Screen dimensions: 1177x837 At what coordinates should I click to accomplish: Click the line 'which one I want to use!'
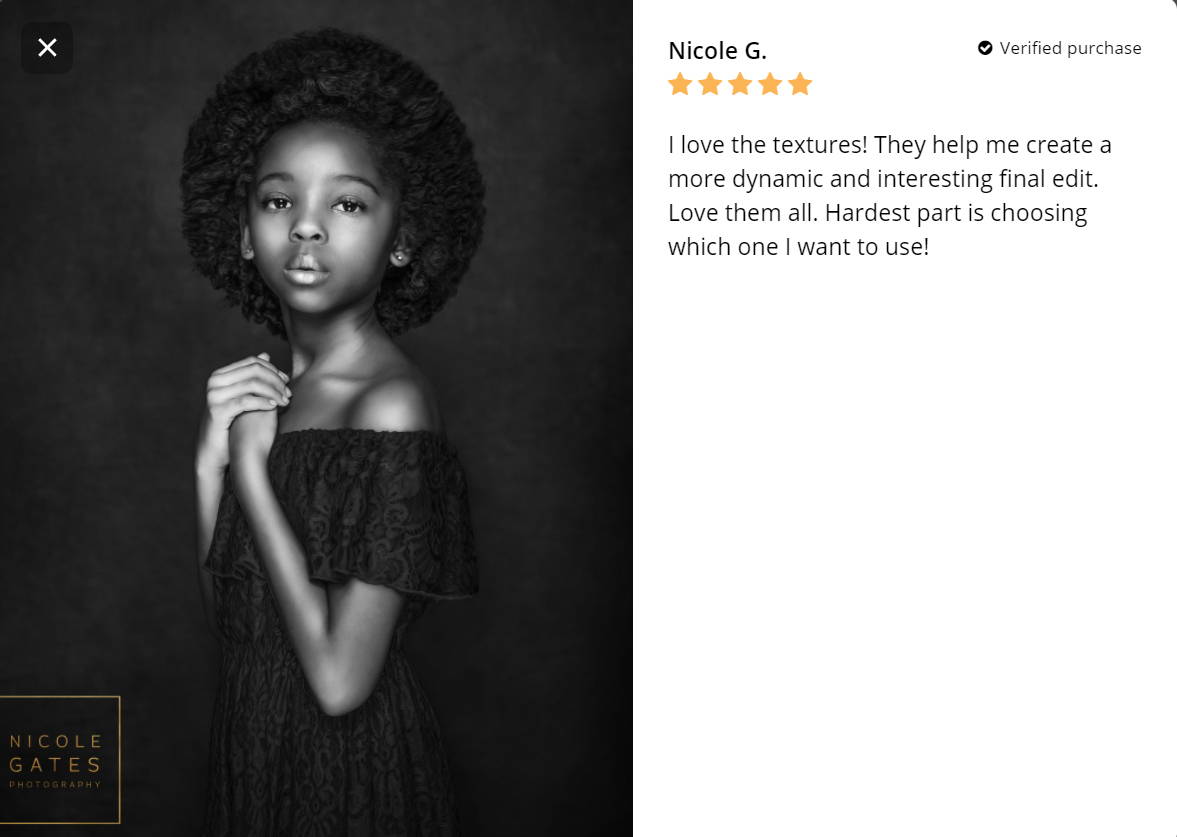coord(798,247)
